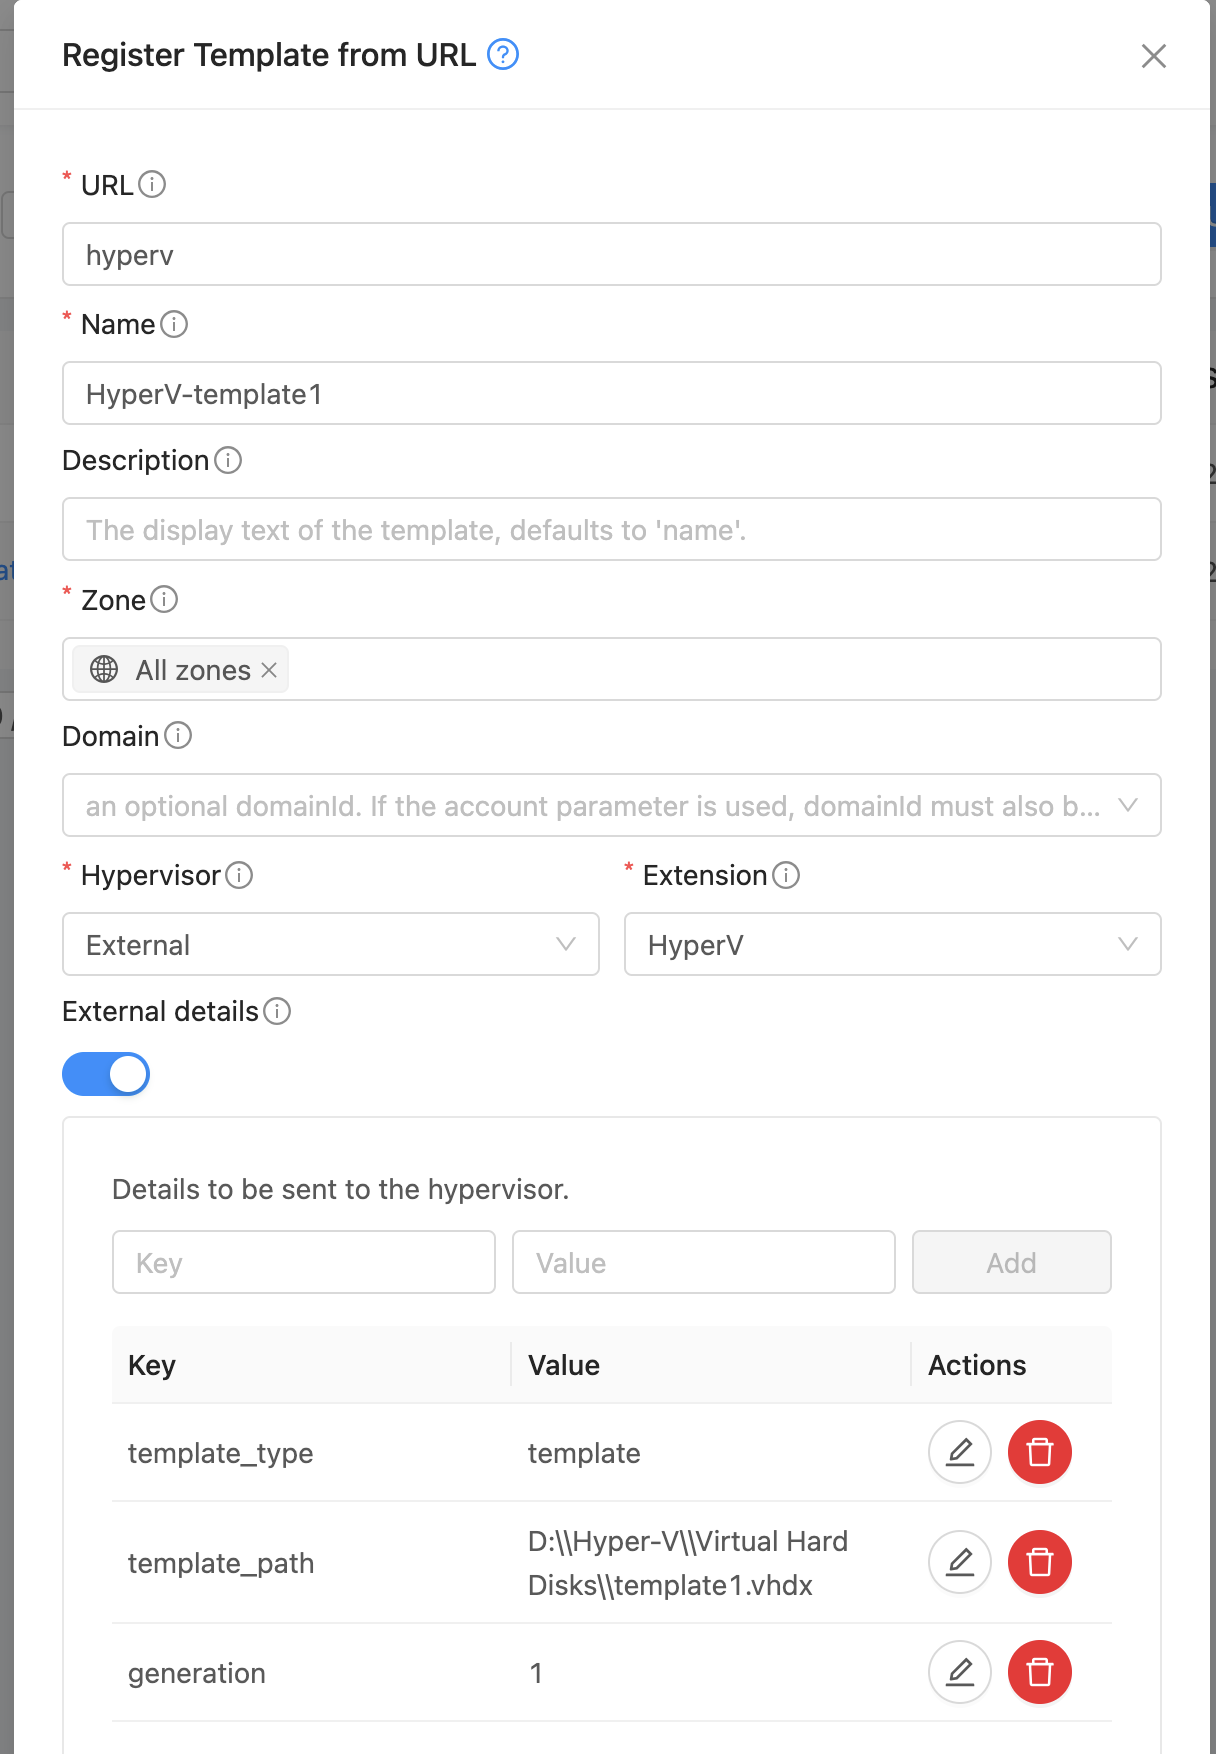1216x1754 pixels.
Task: Click the info icon next to URL
Action: 152,185
